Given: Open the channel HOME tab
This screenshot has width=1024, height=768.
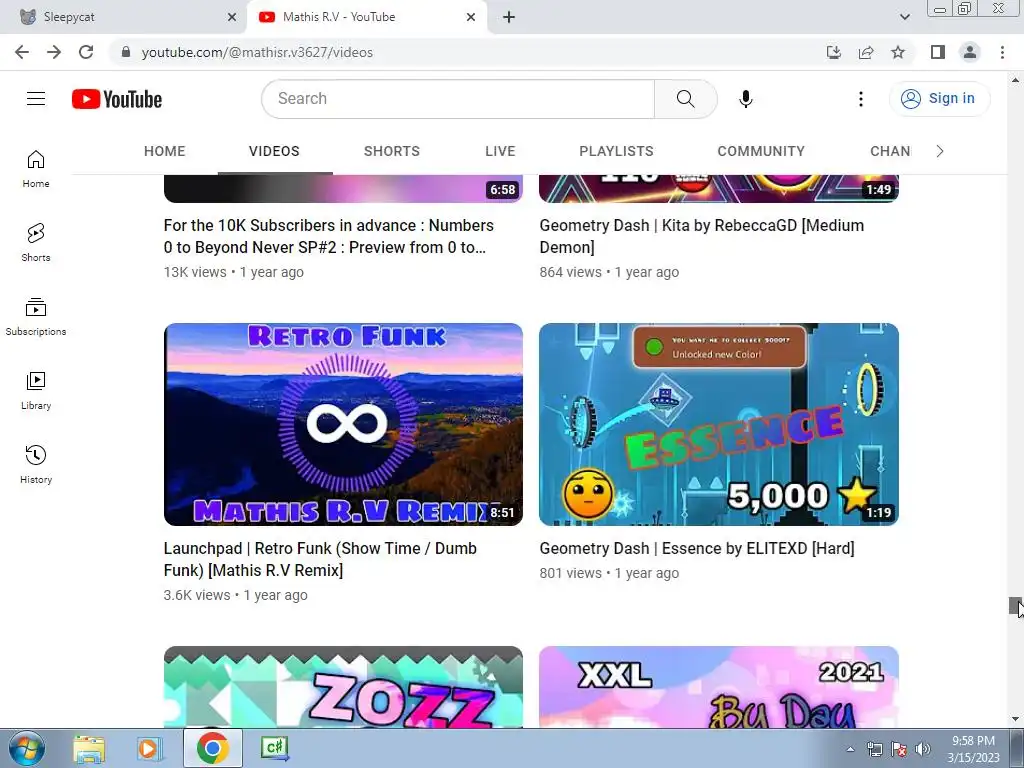Looking at the screenshot, I should tap(165, 152).
